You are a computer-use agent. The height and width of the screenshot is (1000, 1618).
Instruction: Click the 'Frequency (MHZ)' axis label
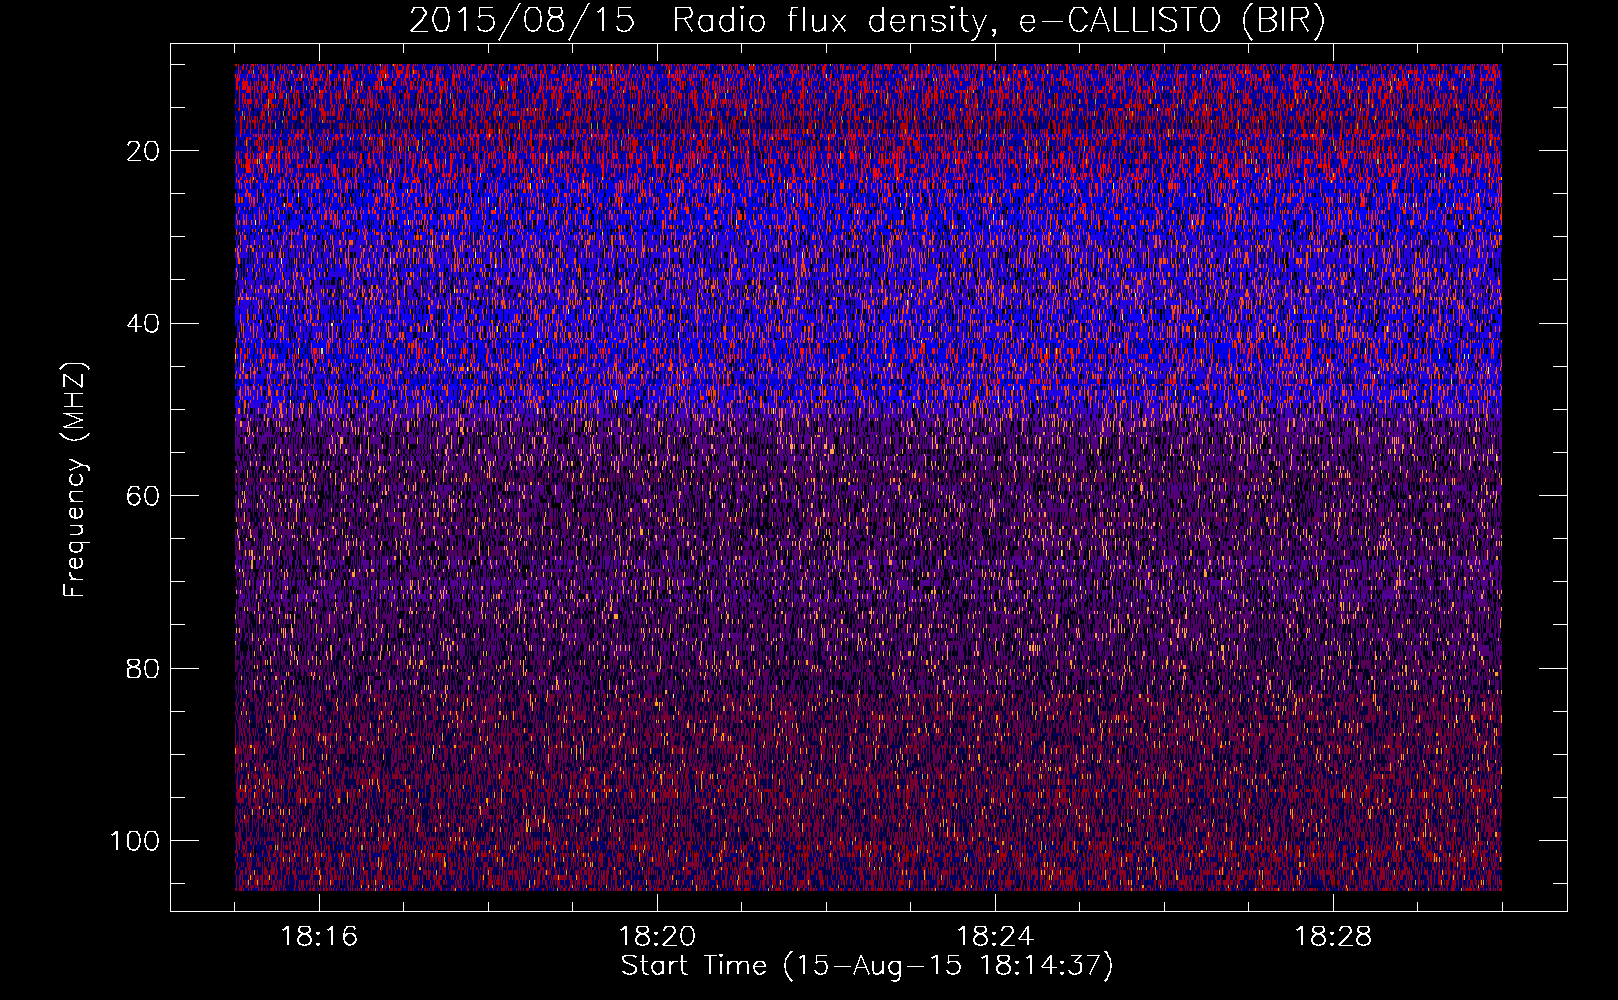coord(75,479)
